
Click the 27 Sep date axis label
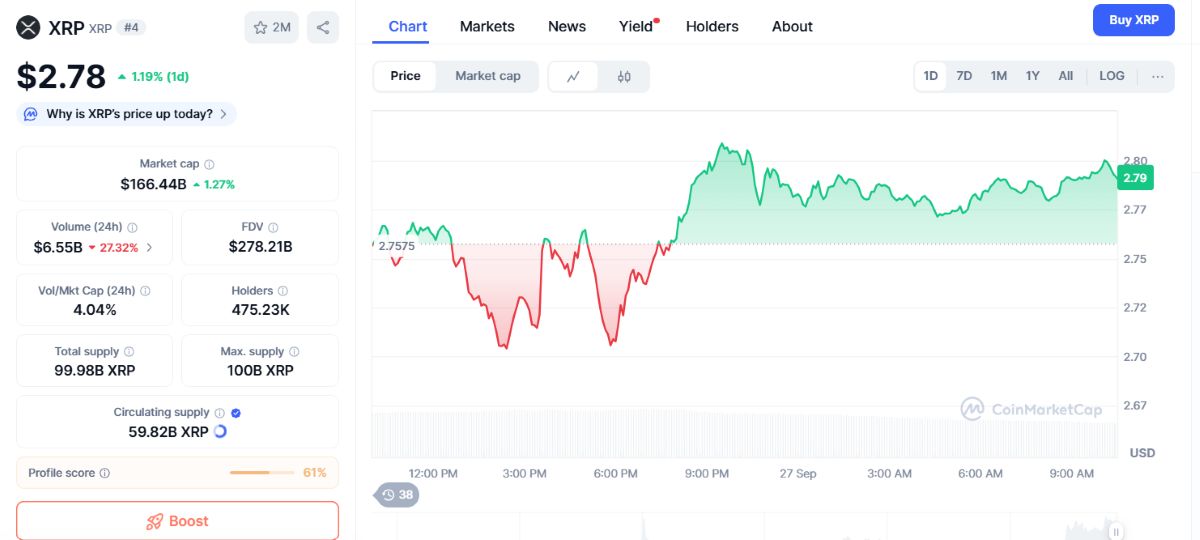pyautogui.click(x=798, y=473)
